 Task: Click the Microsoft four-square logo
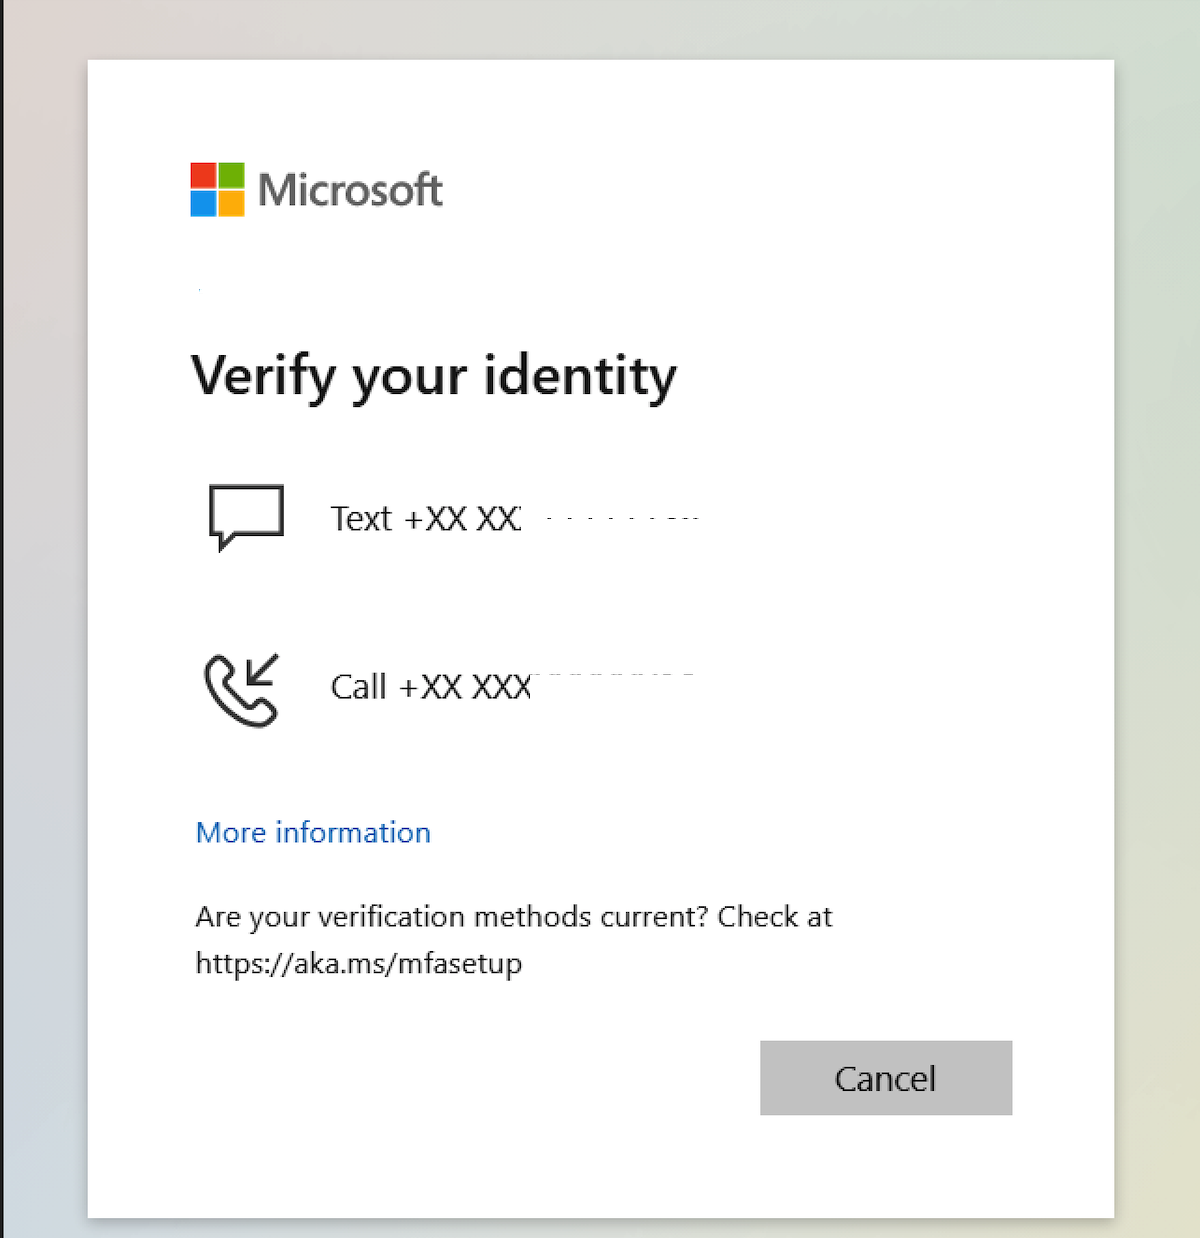217,190
